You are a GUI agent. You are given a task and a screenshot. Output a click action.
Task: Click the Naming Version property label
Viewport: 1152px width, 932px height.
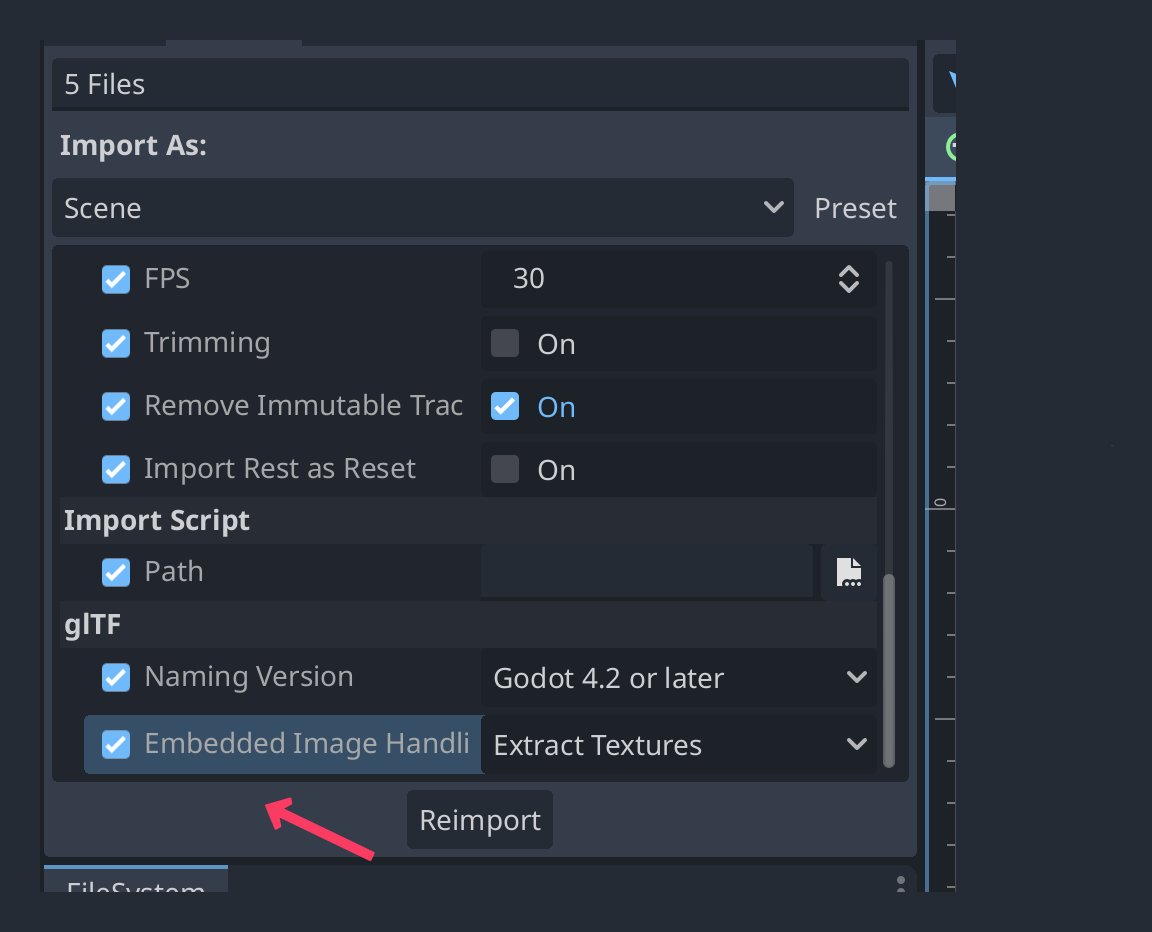249,677
